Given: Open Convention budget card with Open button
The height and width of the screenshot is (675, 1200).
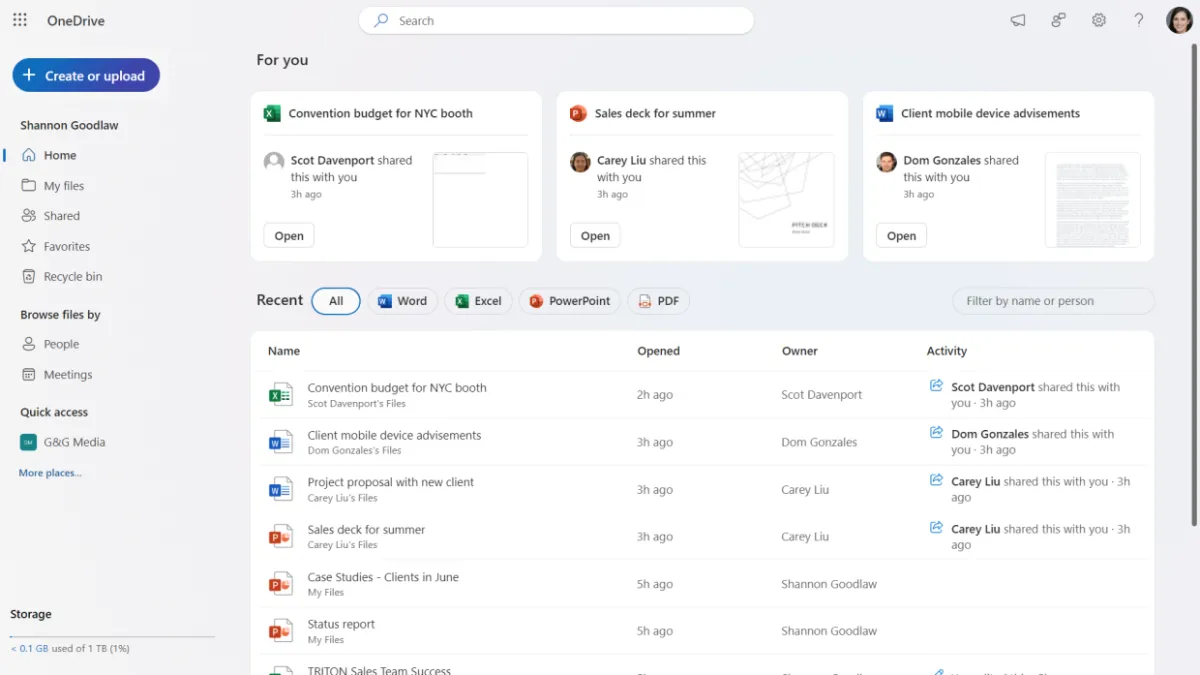Looking at the screenshot, I should pyautogui.click(x=289, y=236).
